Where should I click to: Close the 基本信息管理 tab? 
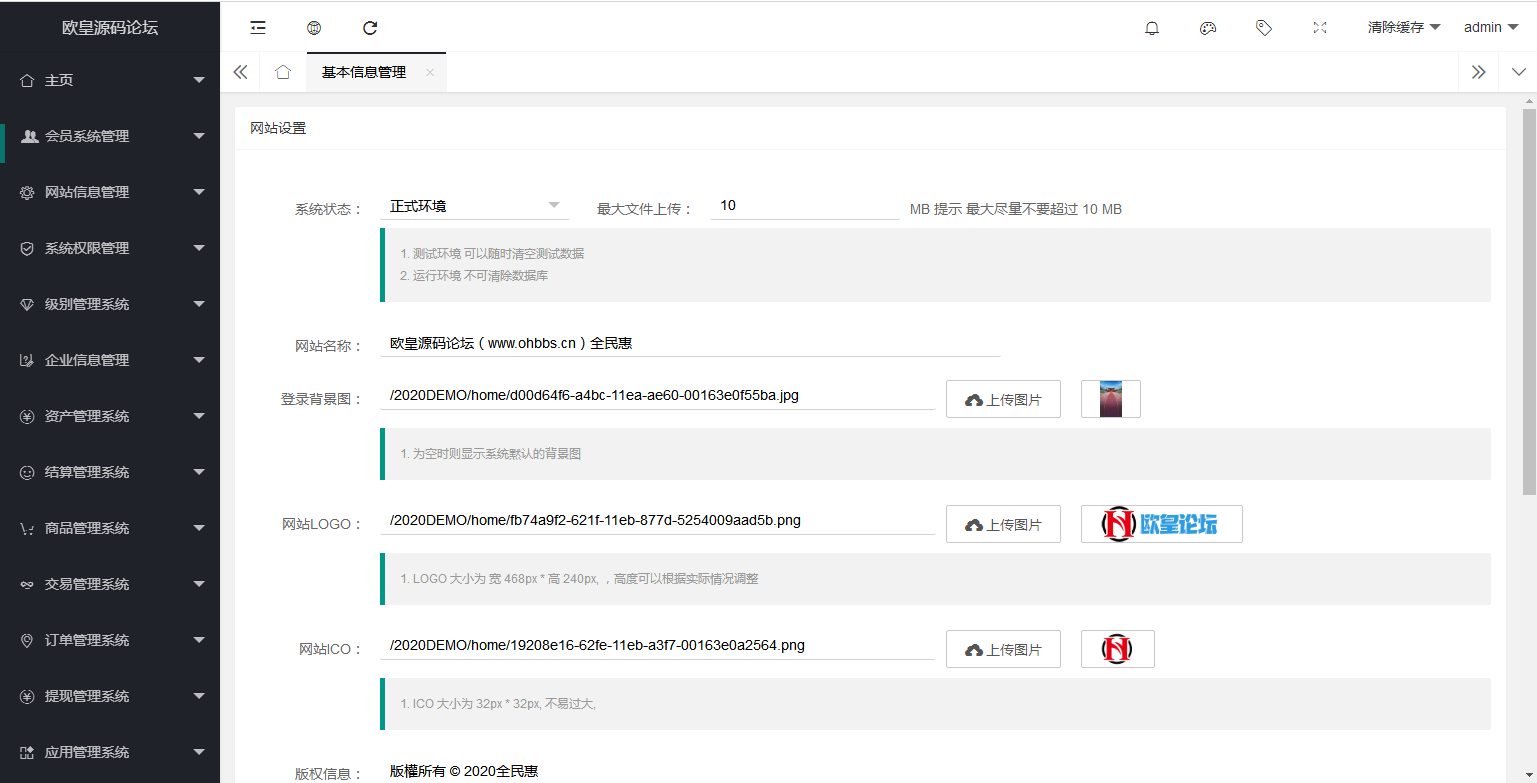tap(430, 72)
